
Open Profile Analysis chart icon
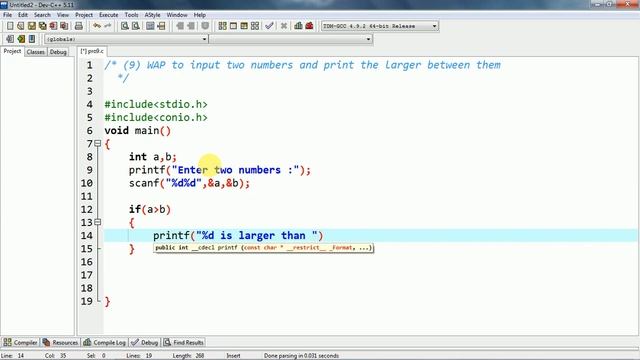click(298, 26)
